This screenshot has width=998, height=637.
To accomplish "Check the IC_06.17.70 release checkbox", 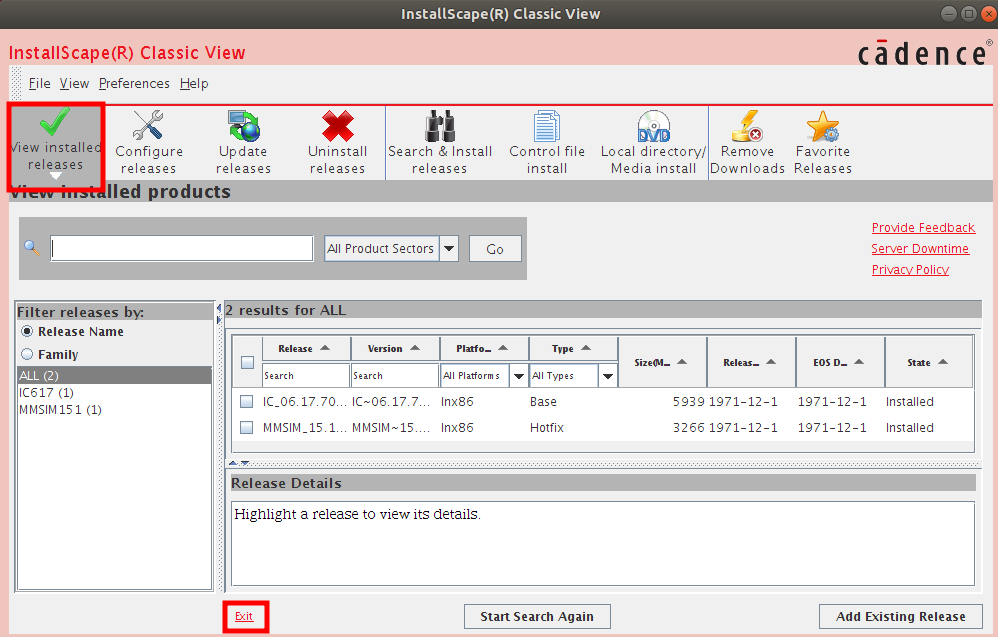I will pos(246,402).
